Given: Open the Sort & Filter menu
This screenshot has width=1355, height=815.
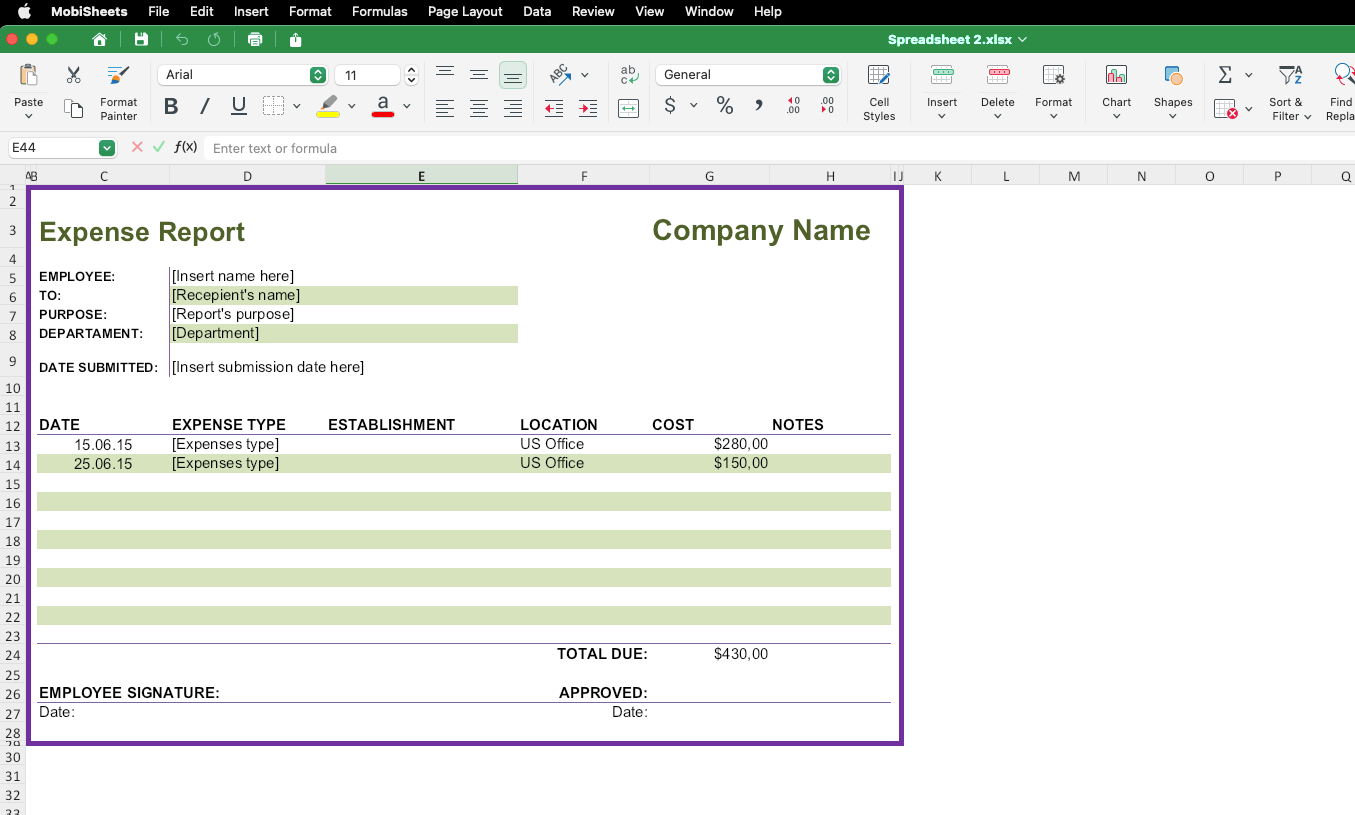Looking at the screenshot, I should tap(1290, 94).
